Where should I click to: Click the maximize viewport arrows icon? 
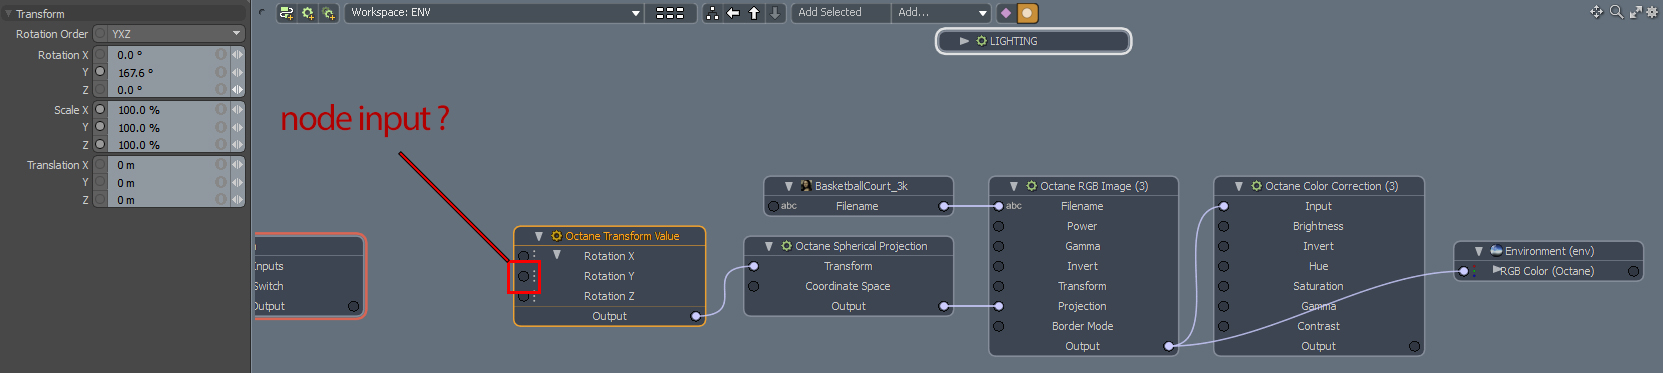coord(1636,12)
